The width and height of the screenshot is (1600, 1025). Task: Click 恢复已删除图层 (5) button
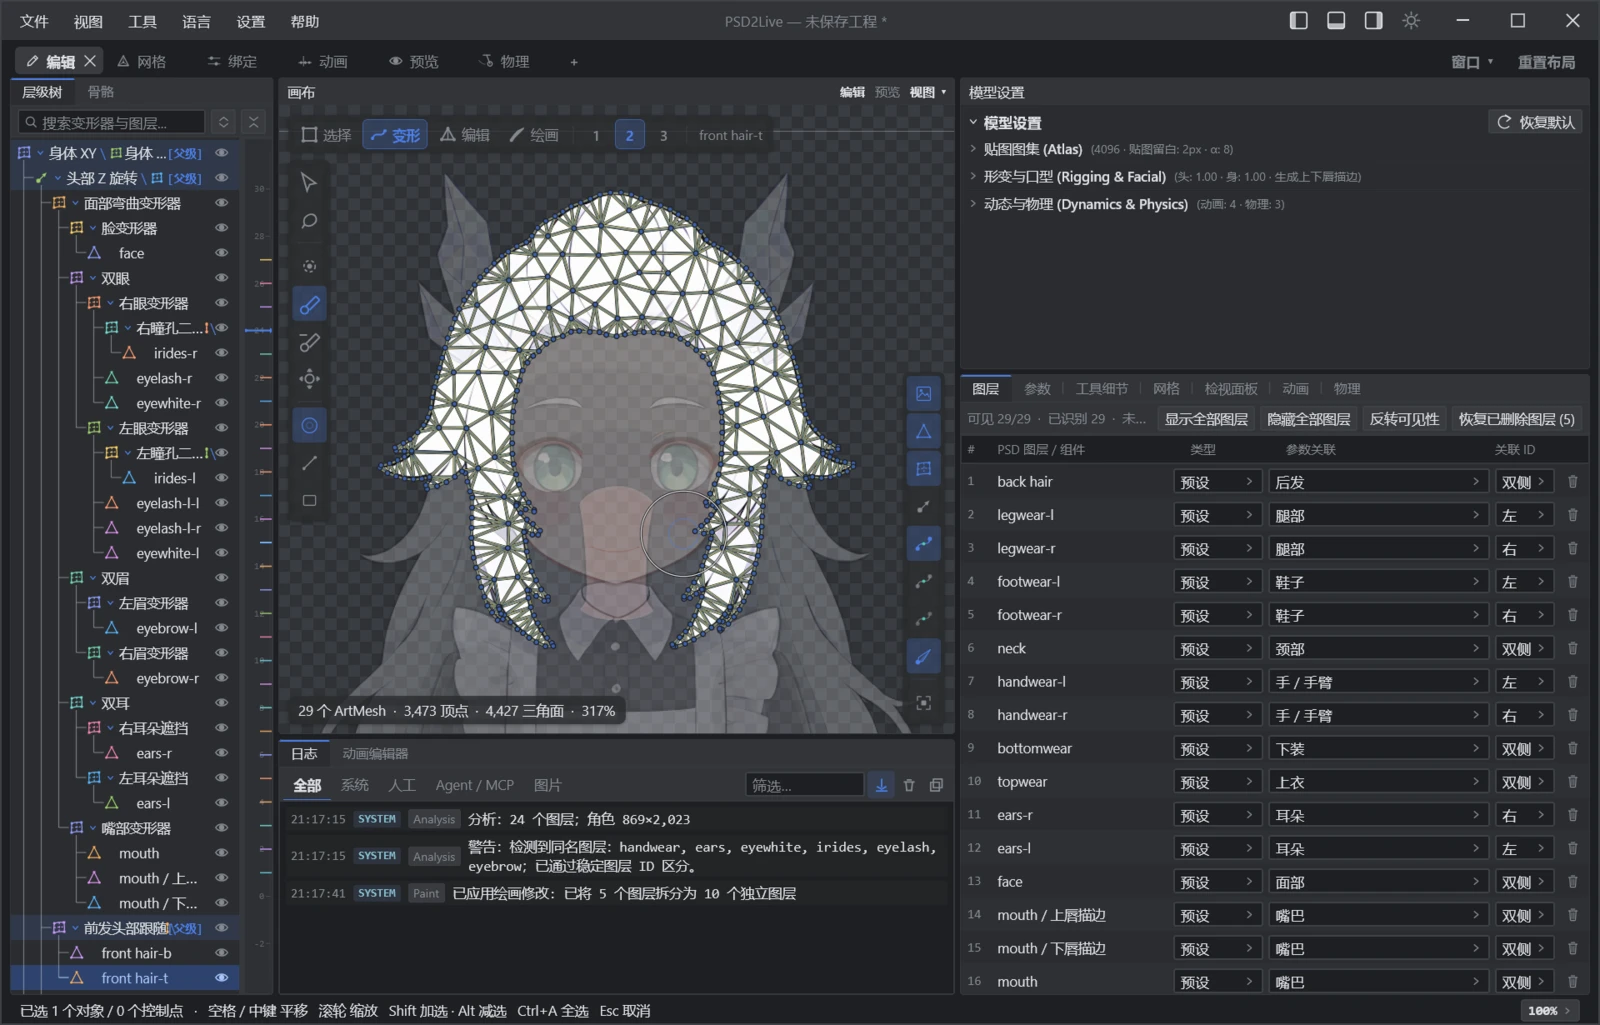pyautogui.click(x=1516, y=419)
